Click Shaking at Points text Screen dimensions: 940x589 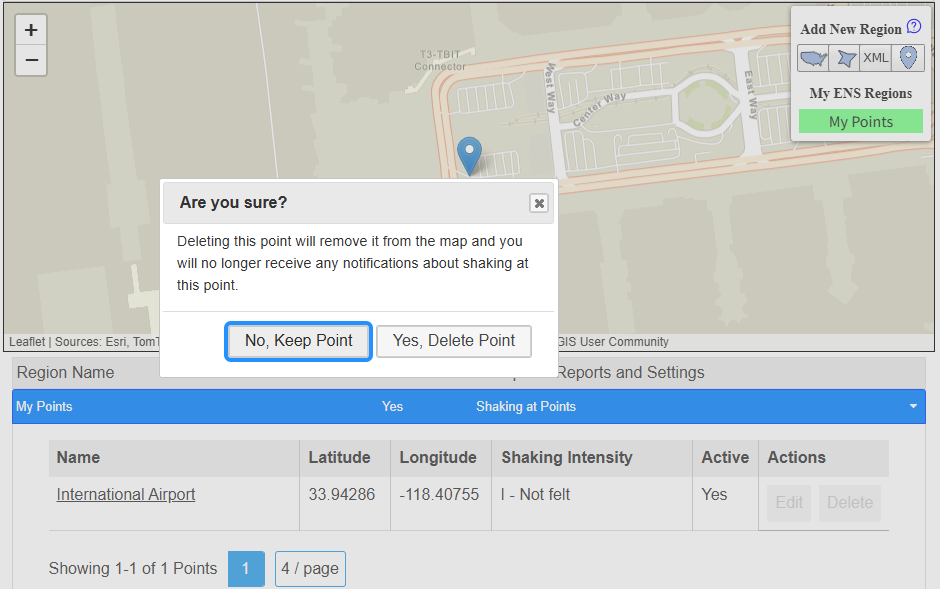click(526, 407)
